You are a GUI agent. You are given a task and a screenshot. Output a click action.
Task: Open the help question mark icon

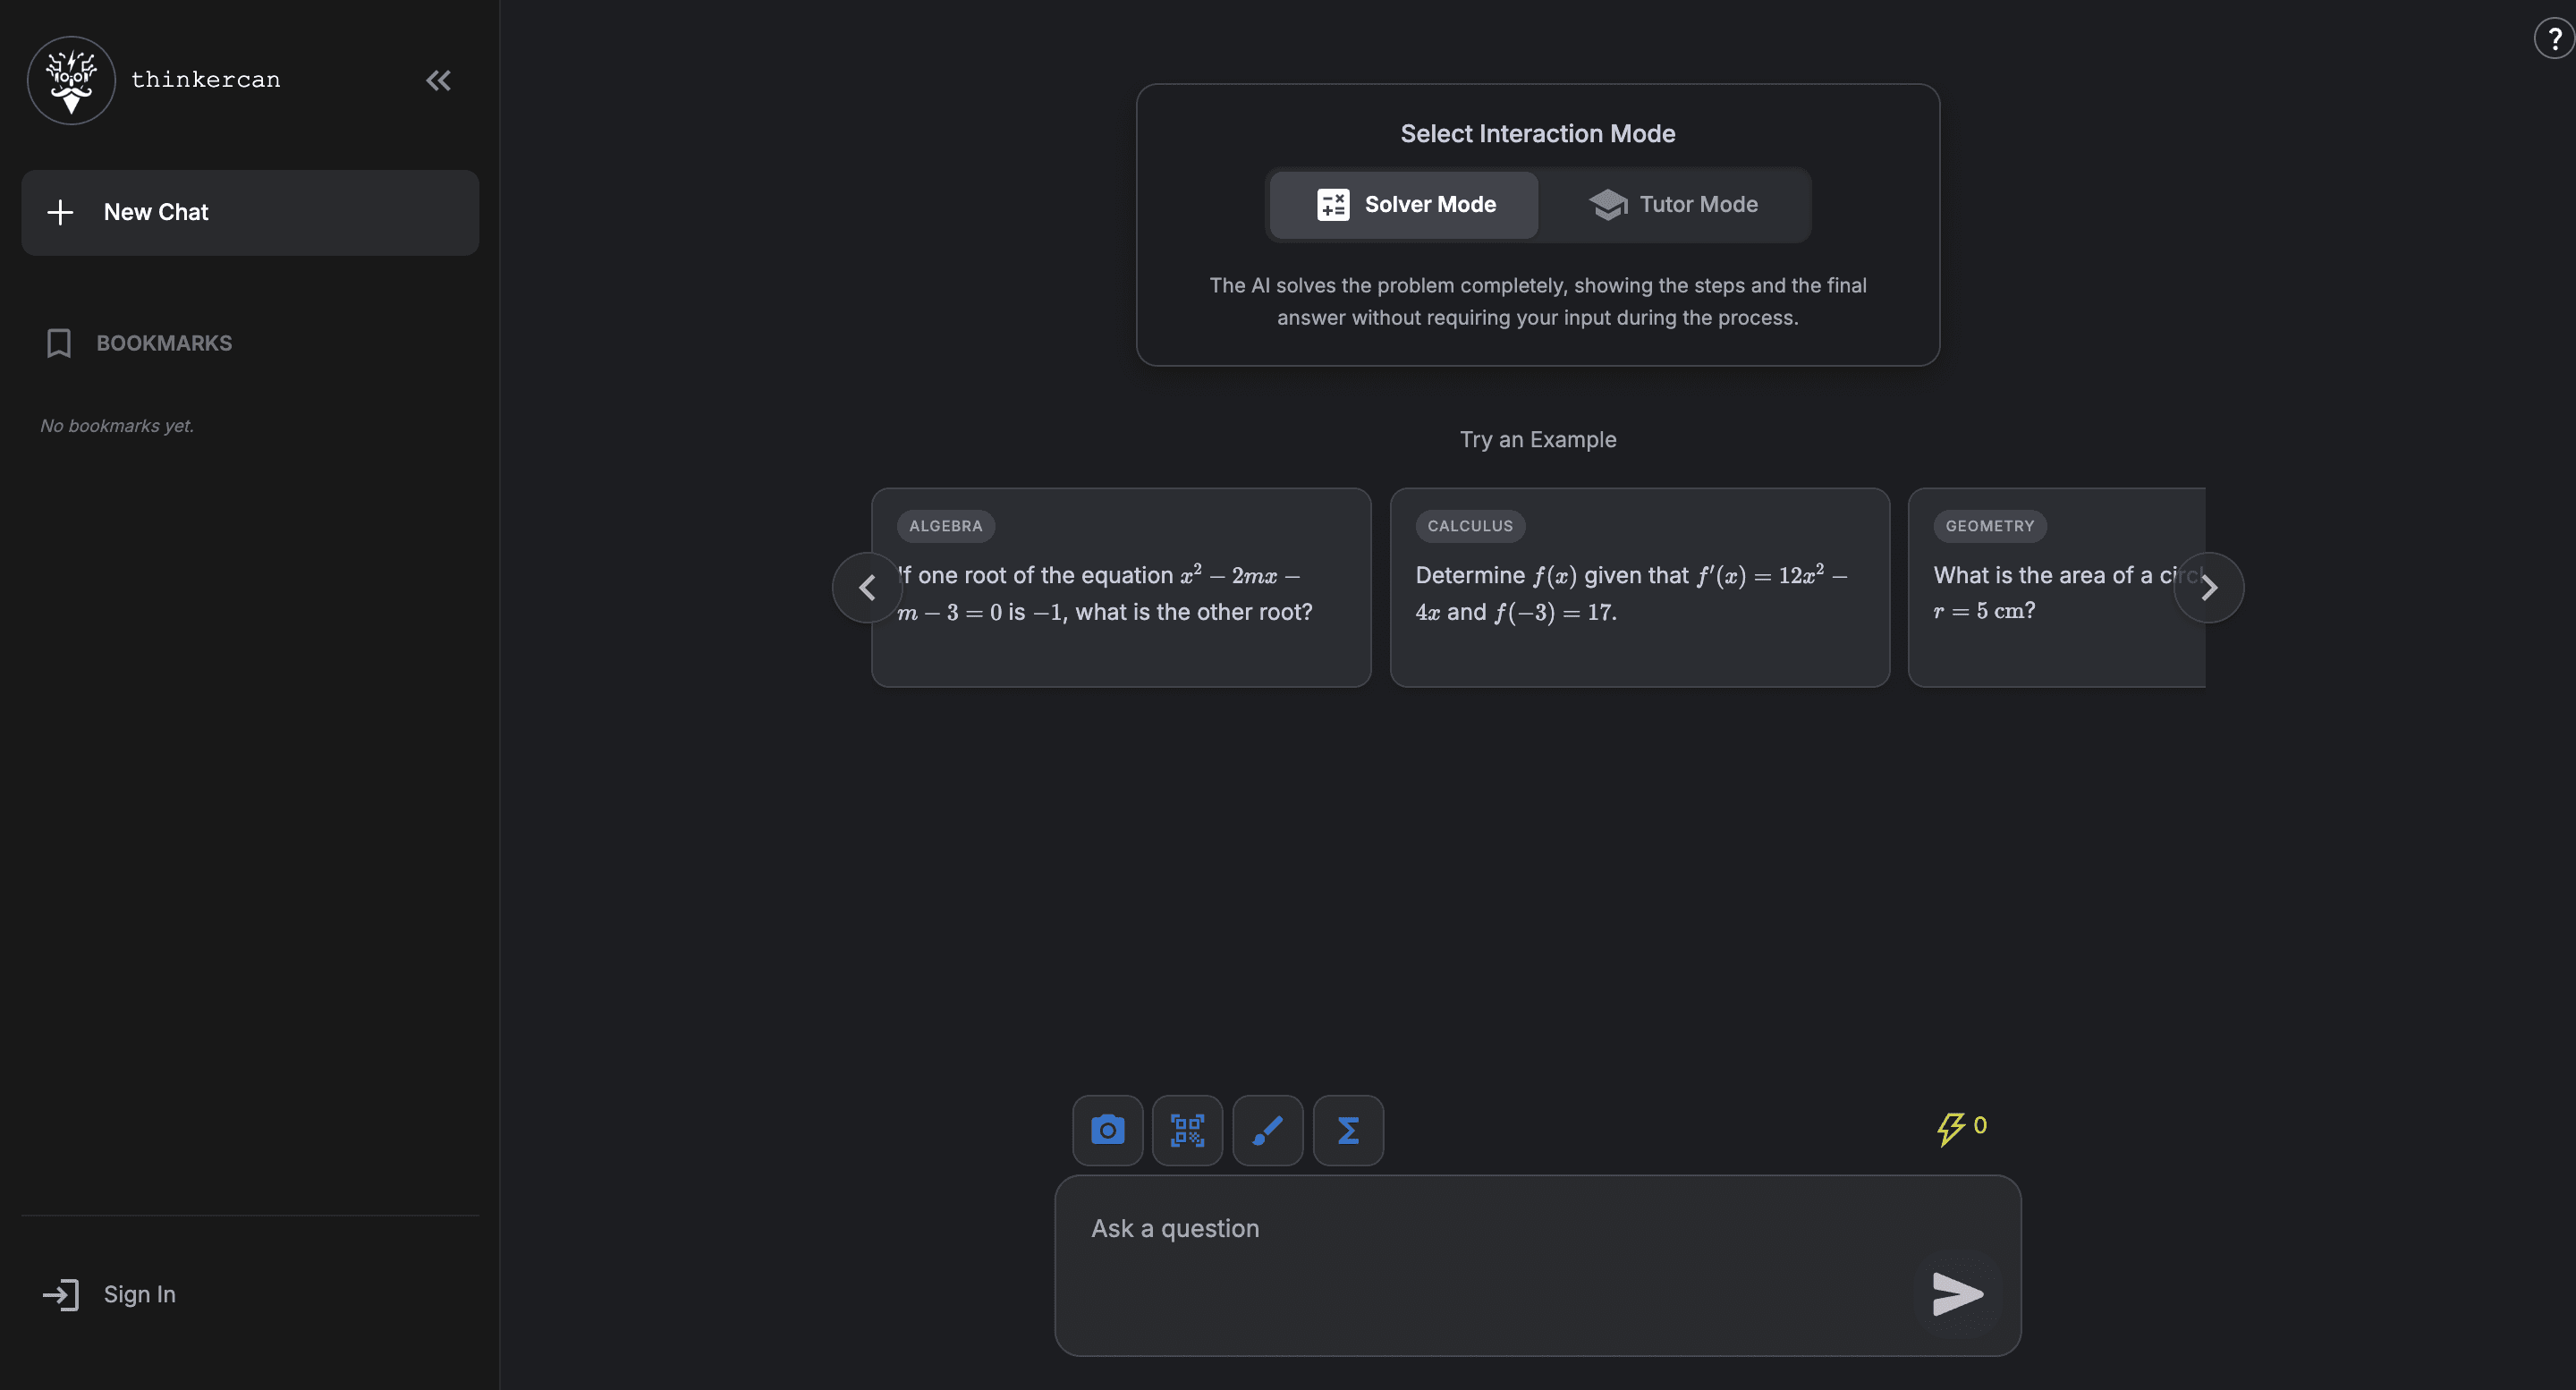tap(2552, 38)
